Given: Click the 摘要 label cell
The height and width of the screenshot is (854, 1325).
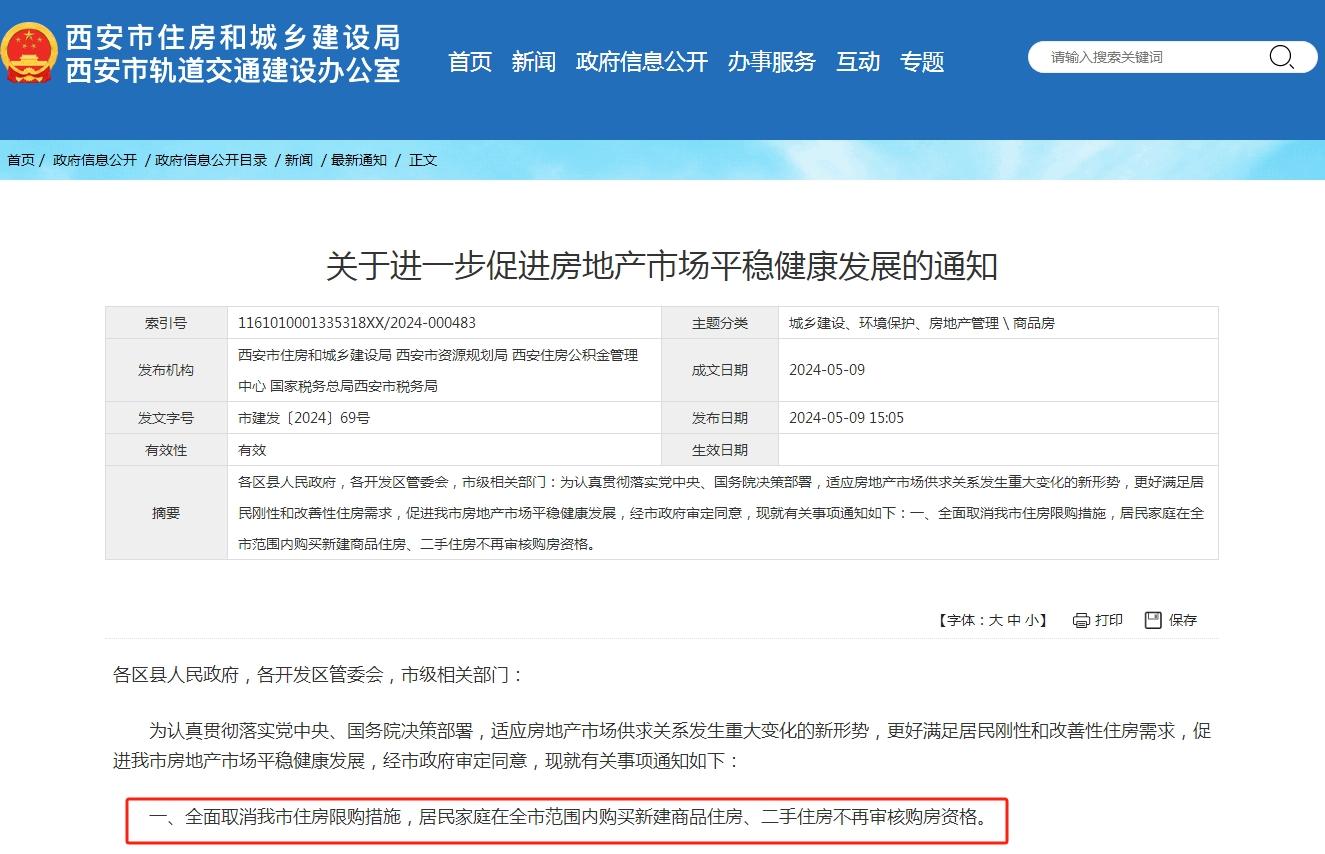Looking at the screenshot, I should 166,512.
